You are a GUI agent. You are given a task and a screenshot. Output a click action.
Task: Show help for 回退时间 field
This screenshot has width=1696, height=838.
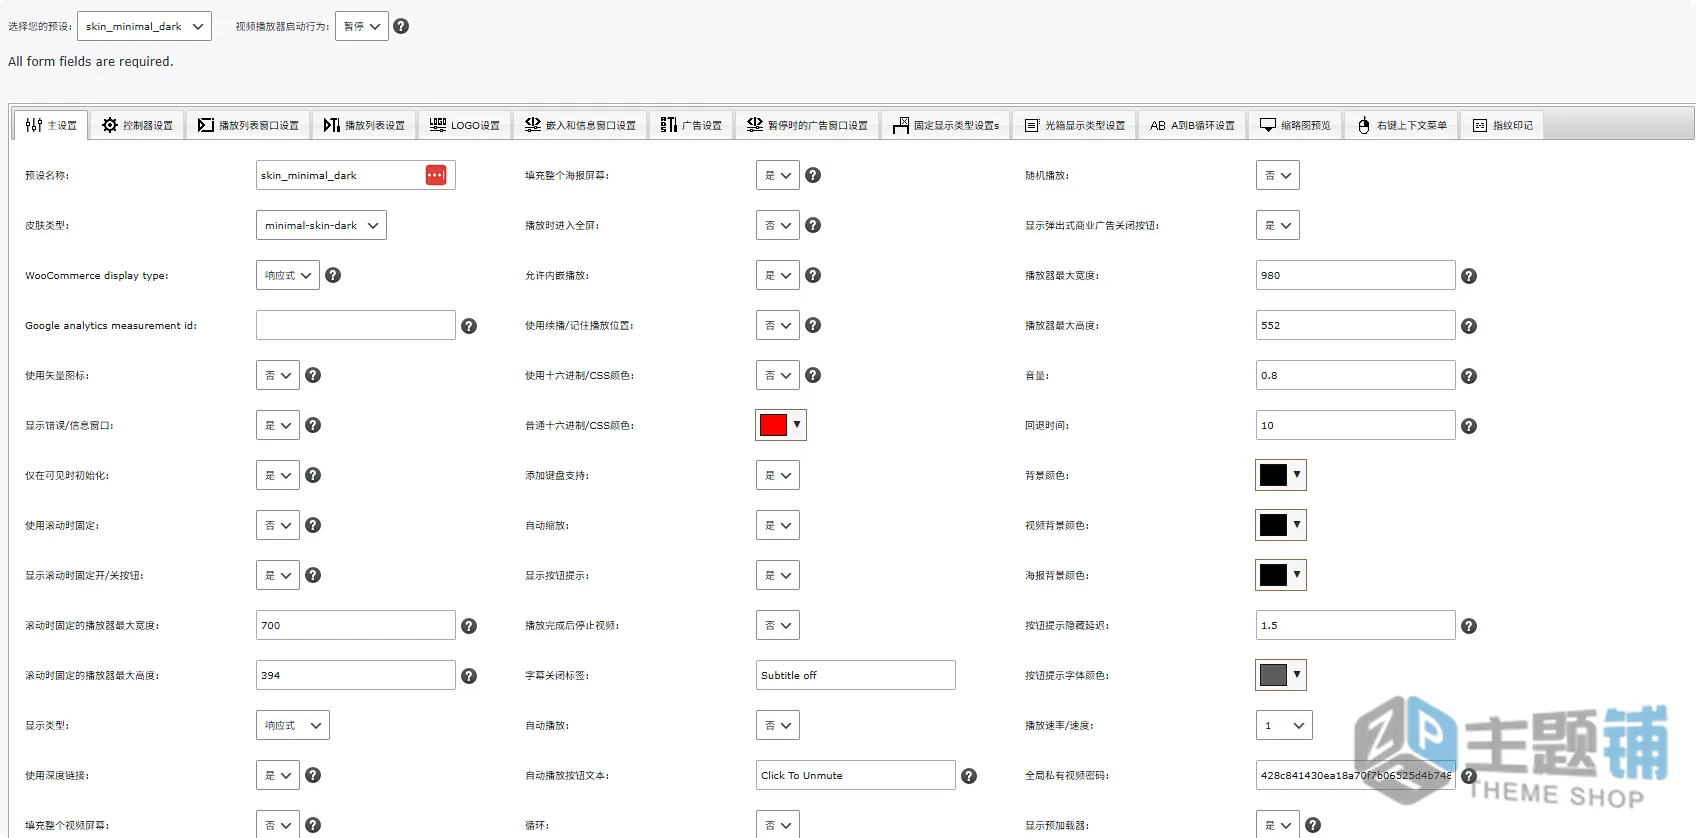click(x=1469, y=426)
